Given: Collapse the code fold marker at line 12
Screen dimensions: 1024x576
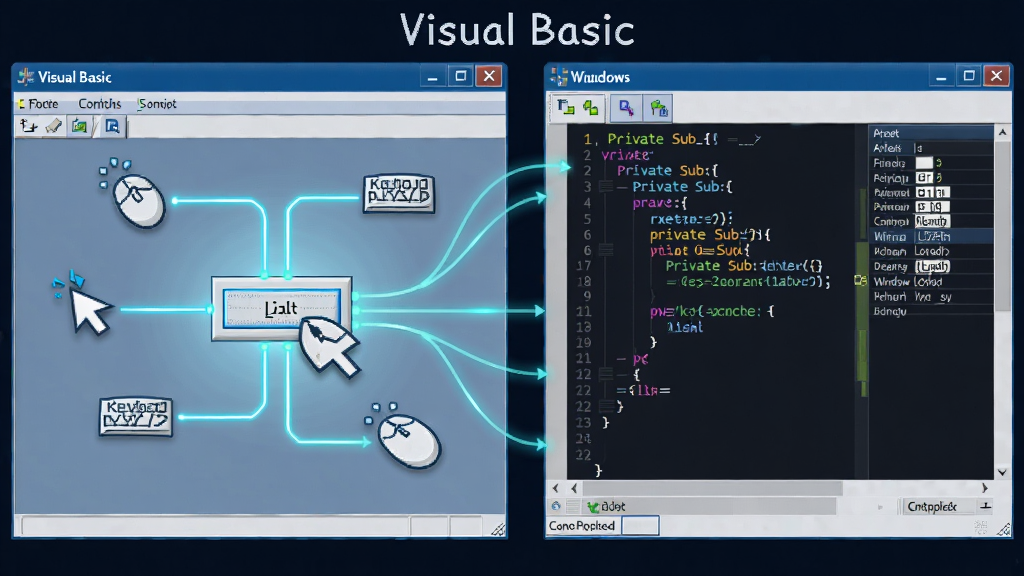Looking at the screenshot, I should pos(606,374).
